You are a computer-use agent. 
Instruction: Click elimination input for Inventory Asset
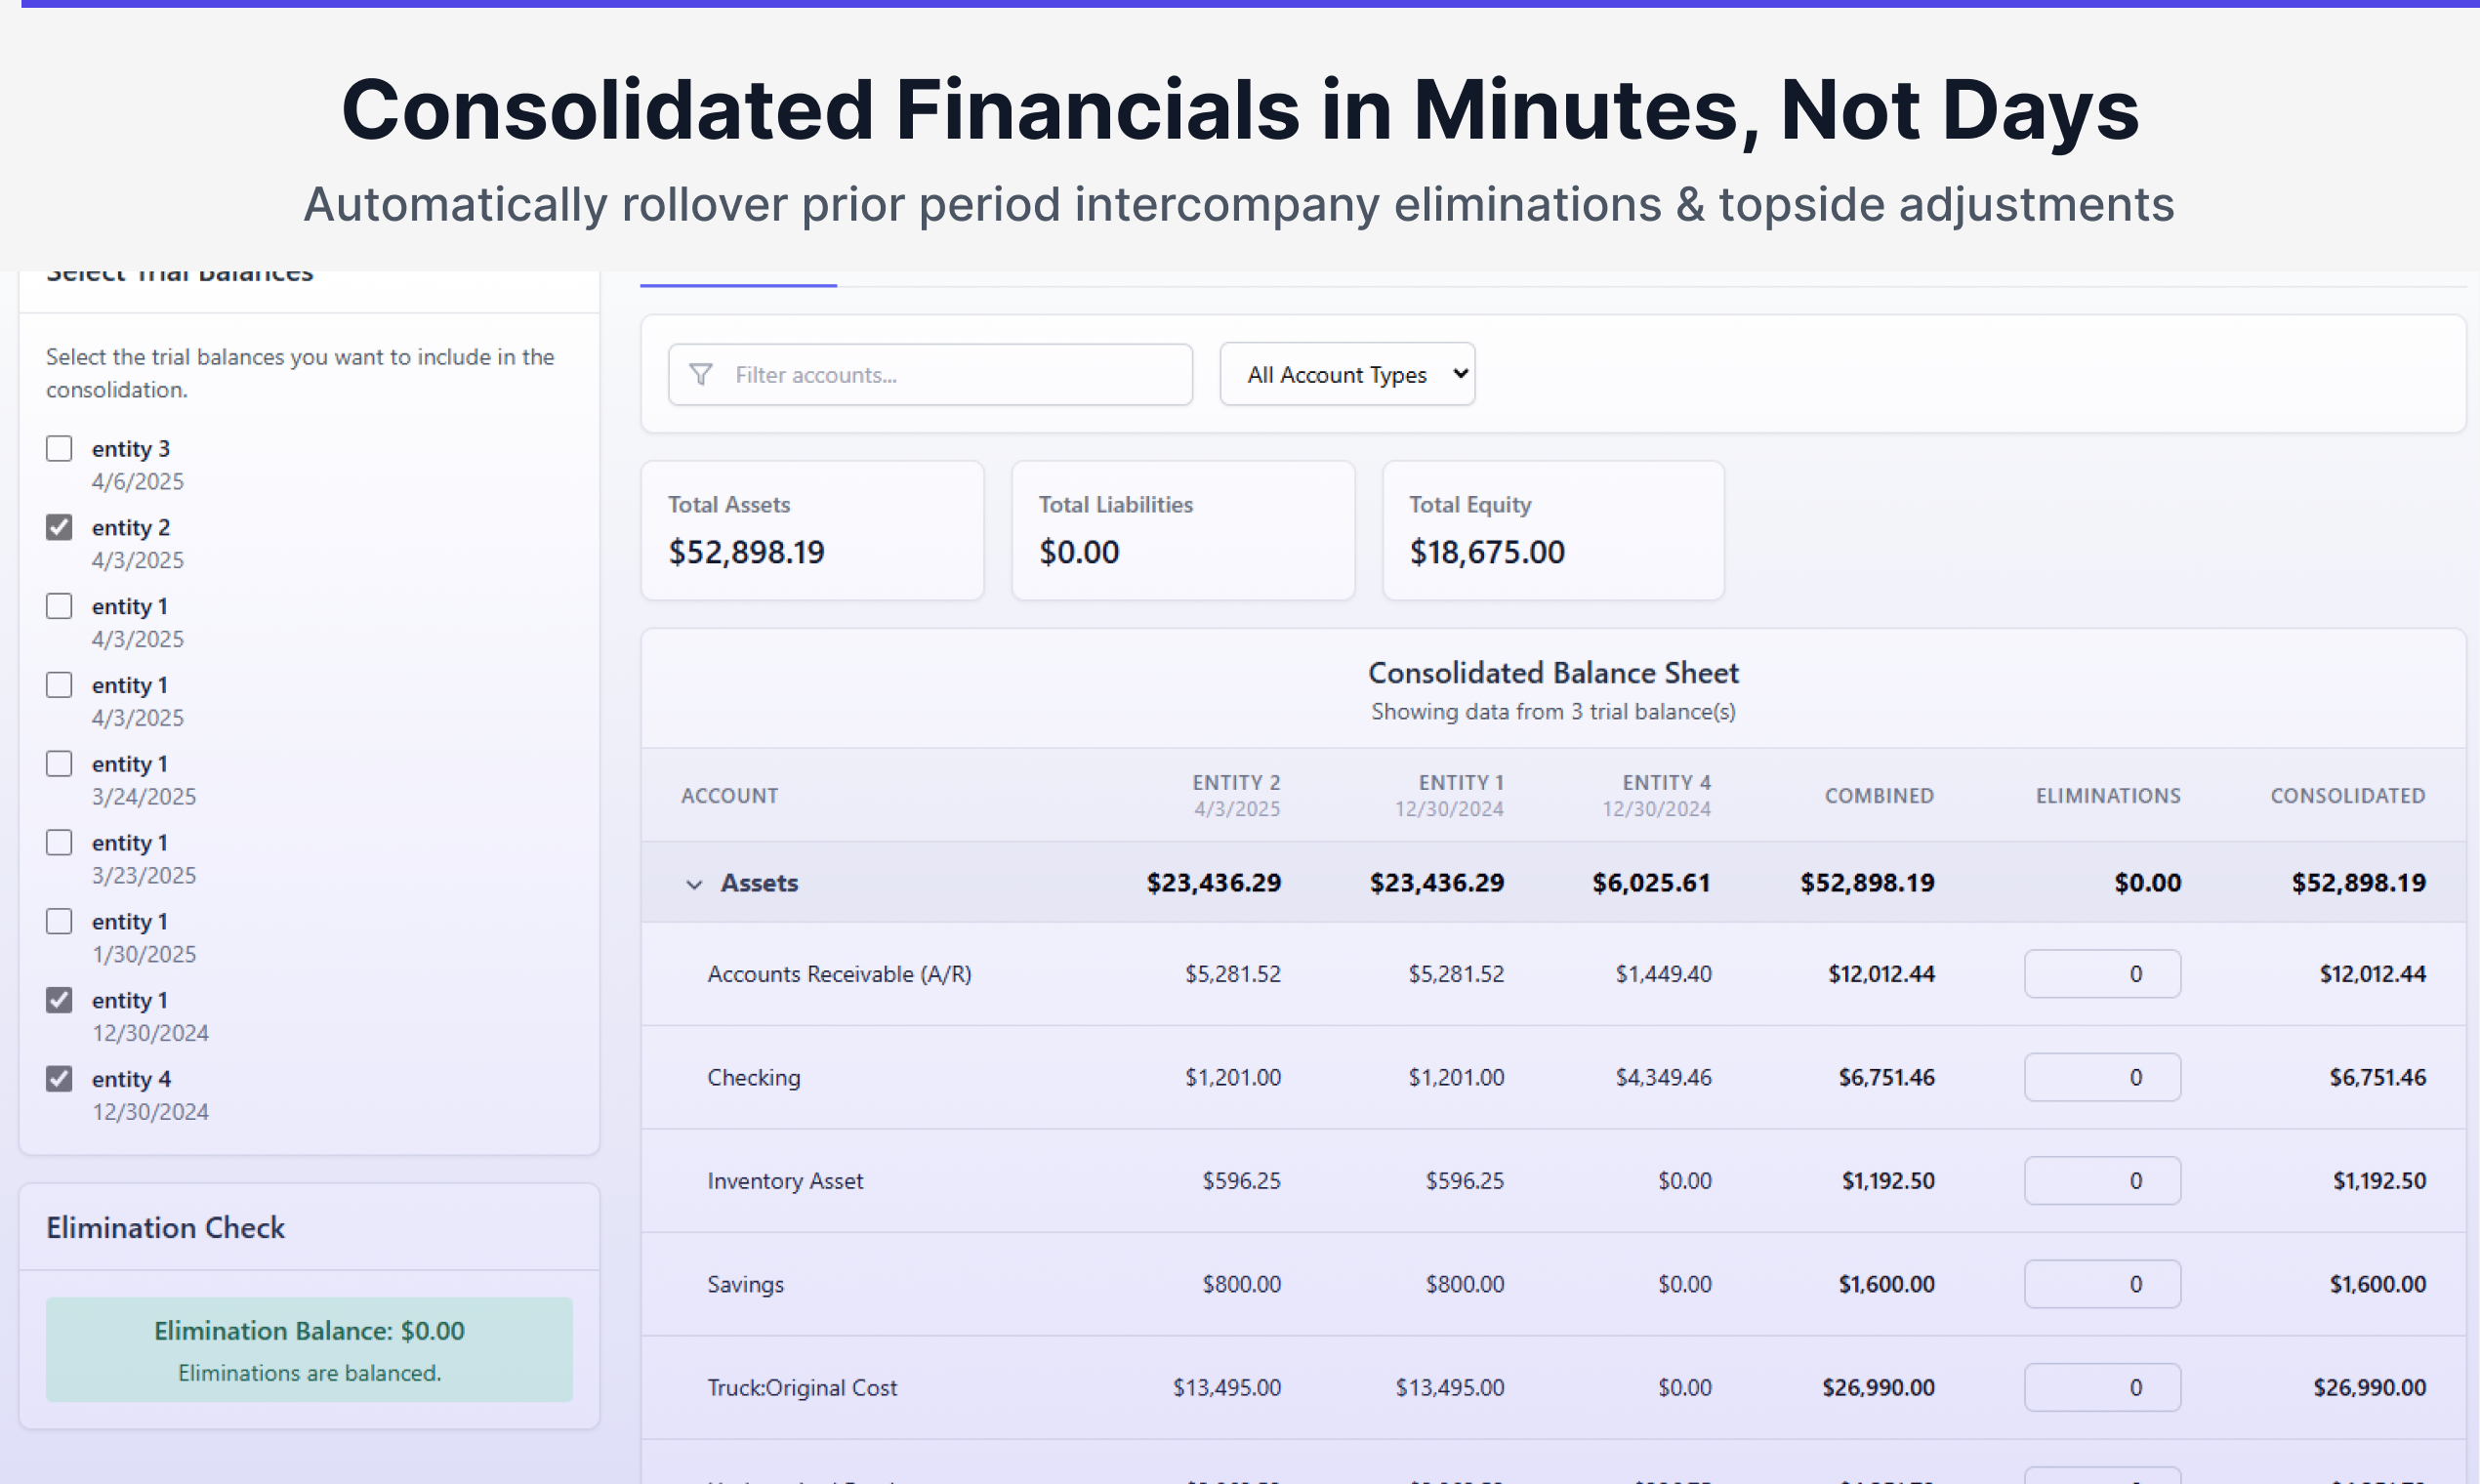pos(2102,1180)
